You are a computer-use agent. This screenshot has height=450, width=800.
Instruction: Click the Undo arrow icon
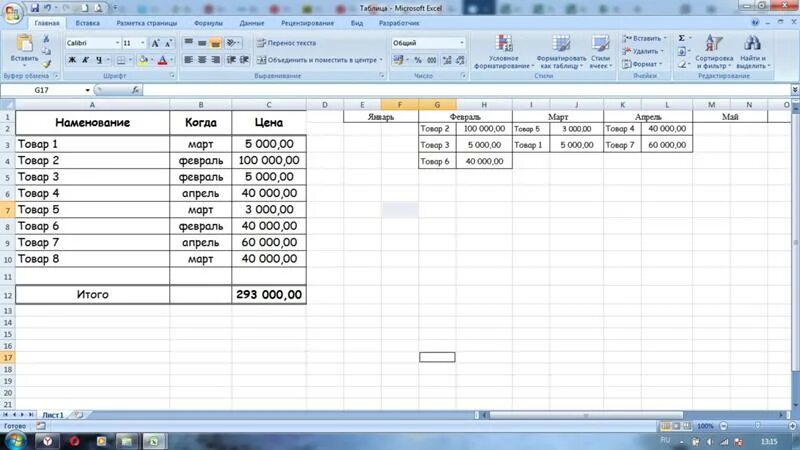pos(47,8)
